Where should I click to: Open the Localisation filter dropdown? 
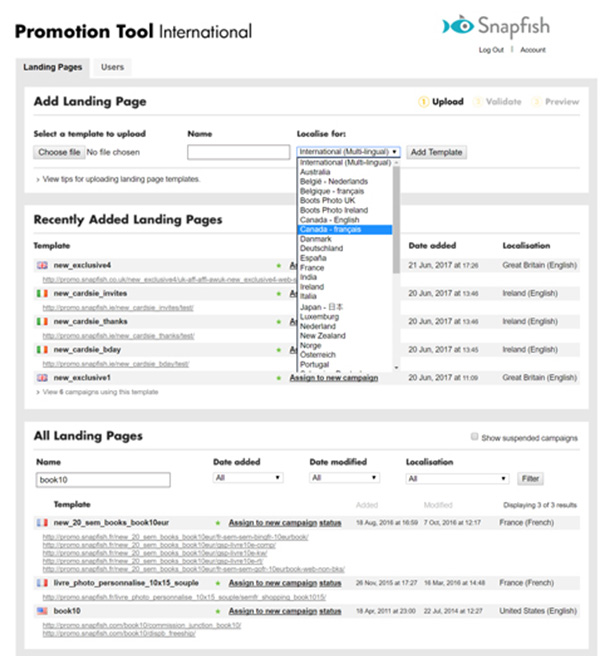pyautogui.click(x=458, y=479)
